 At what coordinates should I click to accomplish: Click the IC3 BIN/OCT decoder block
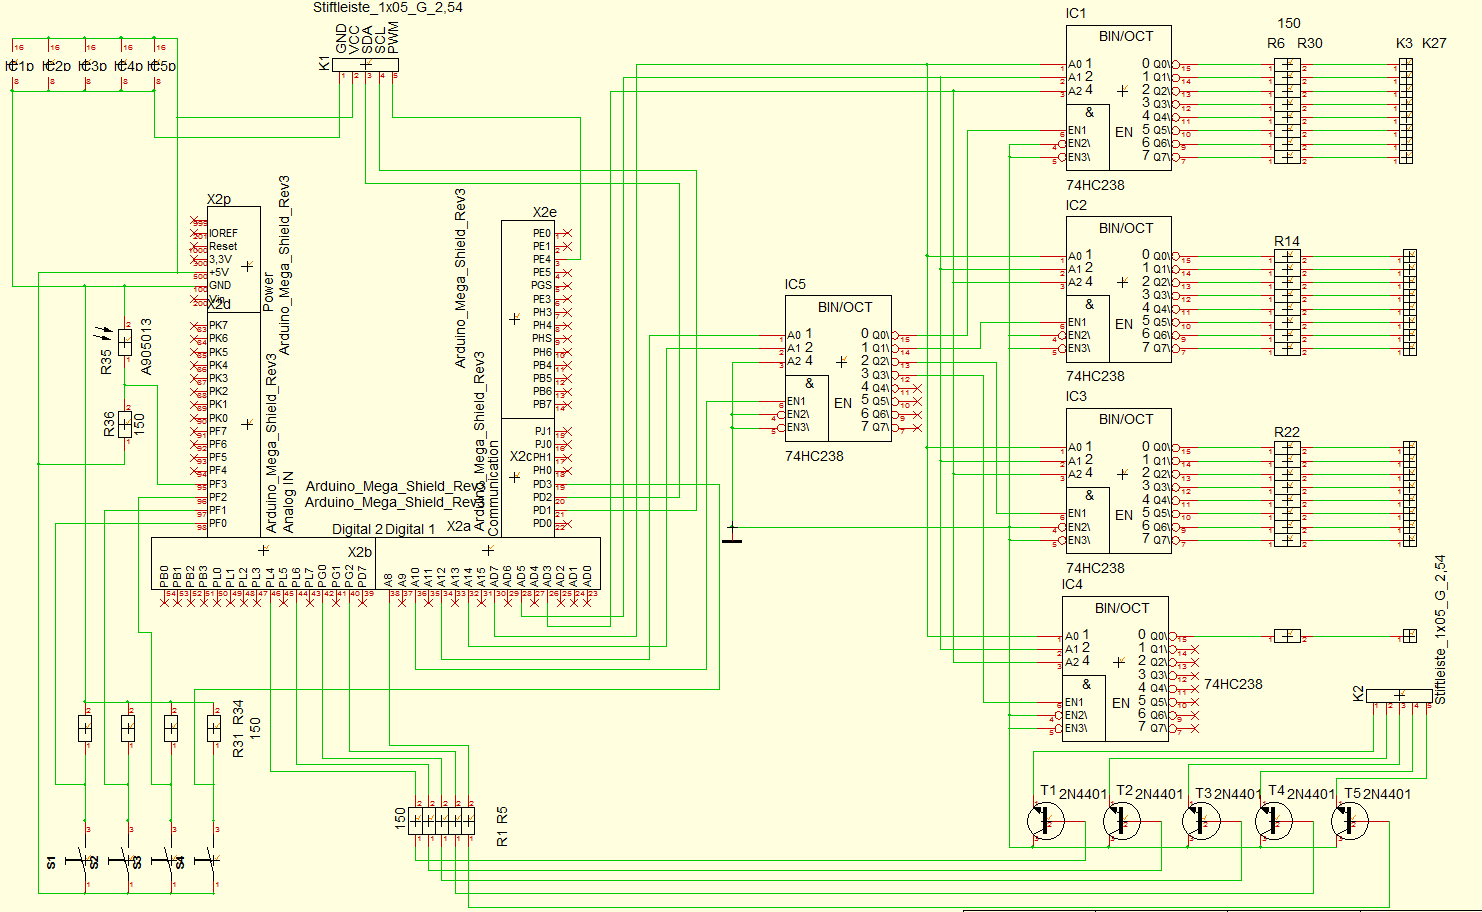click(x=1118, y=481)
